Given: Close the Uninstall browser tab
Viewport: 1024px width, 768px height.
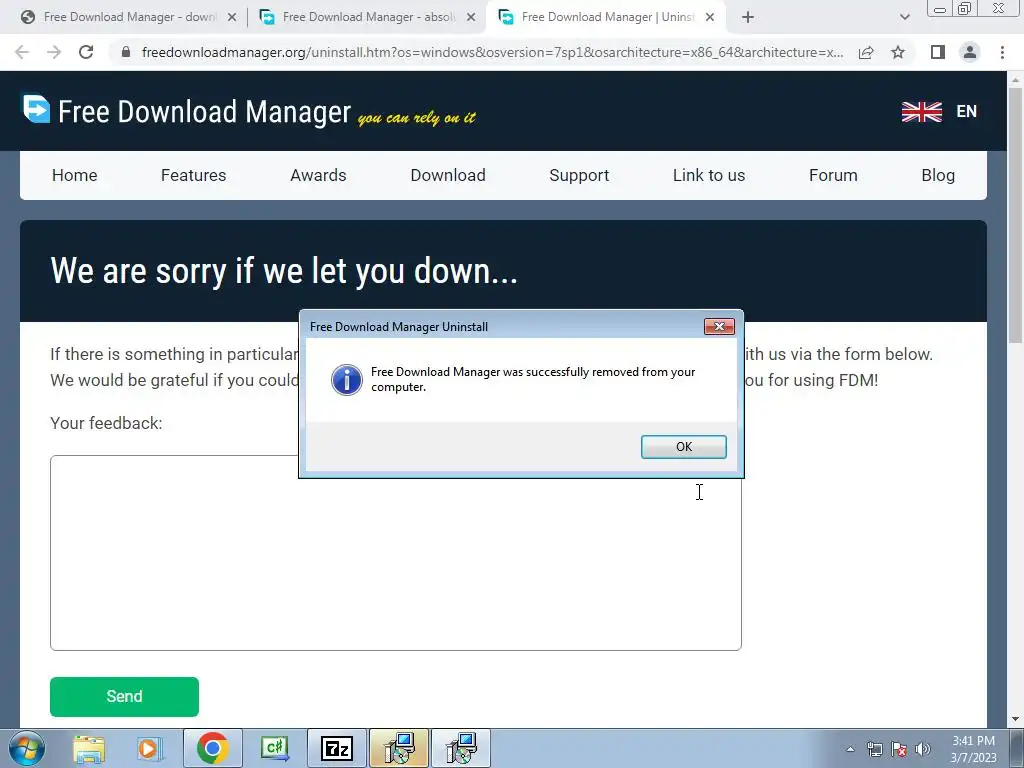Looking at the screenshot, I should pos(710,18).
